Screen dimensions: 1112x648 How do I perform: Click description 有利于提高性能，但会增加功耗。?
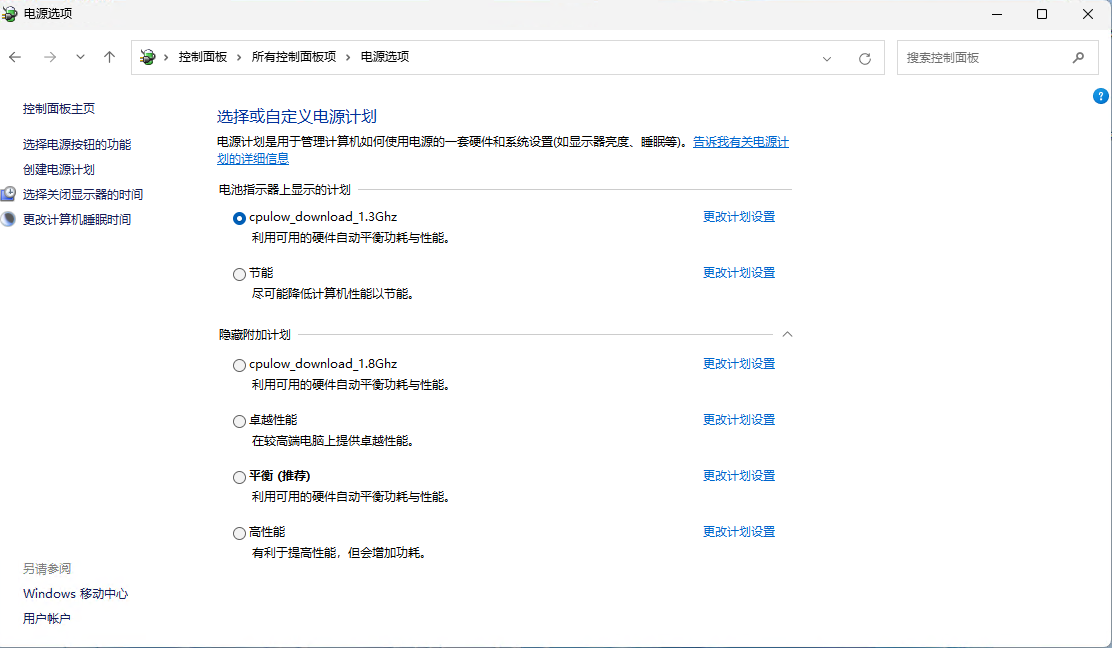(x=339, y=553)
